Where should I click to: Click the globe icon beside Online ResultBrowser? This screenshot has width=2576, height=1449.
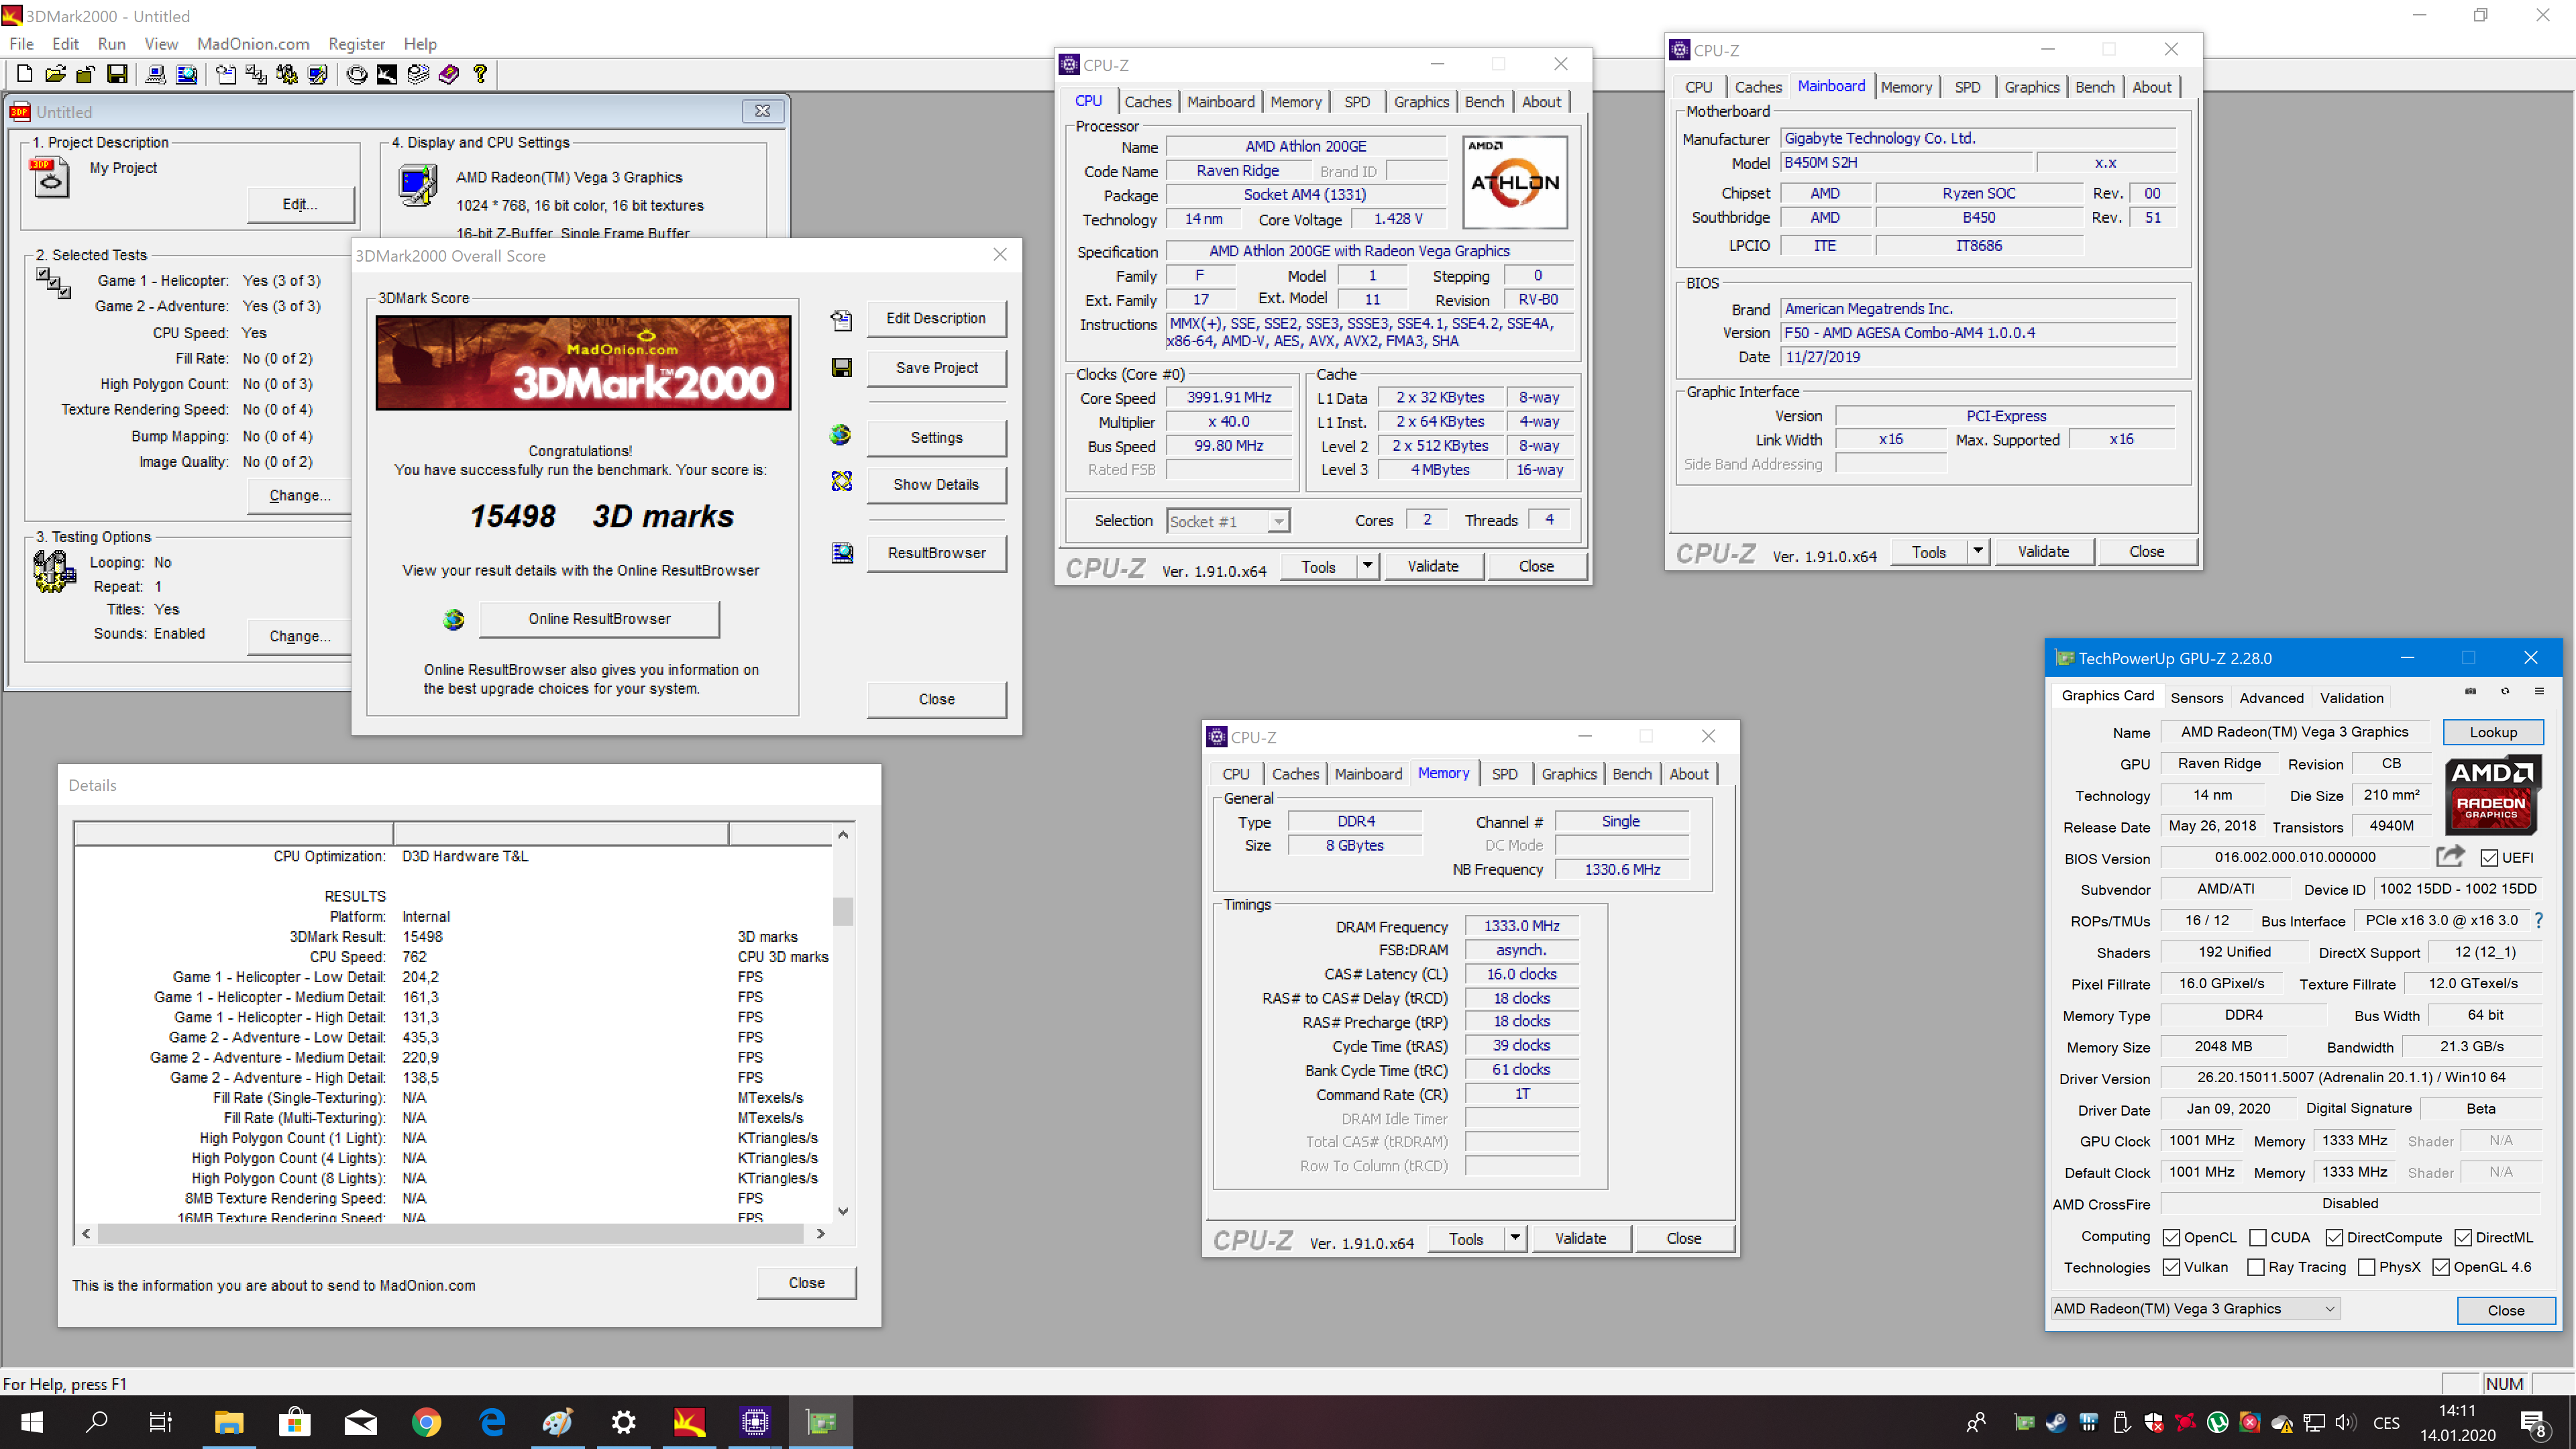(453, 619)
